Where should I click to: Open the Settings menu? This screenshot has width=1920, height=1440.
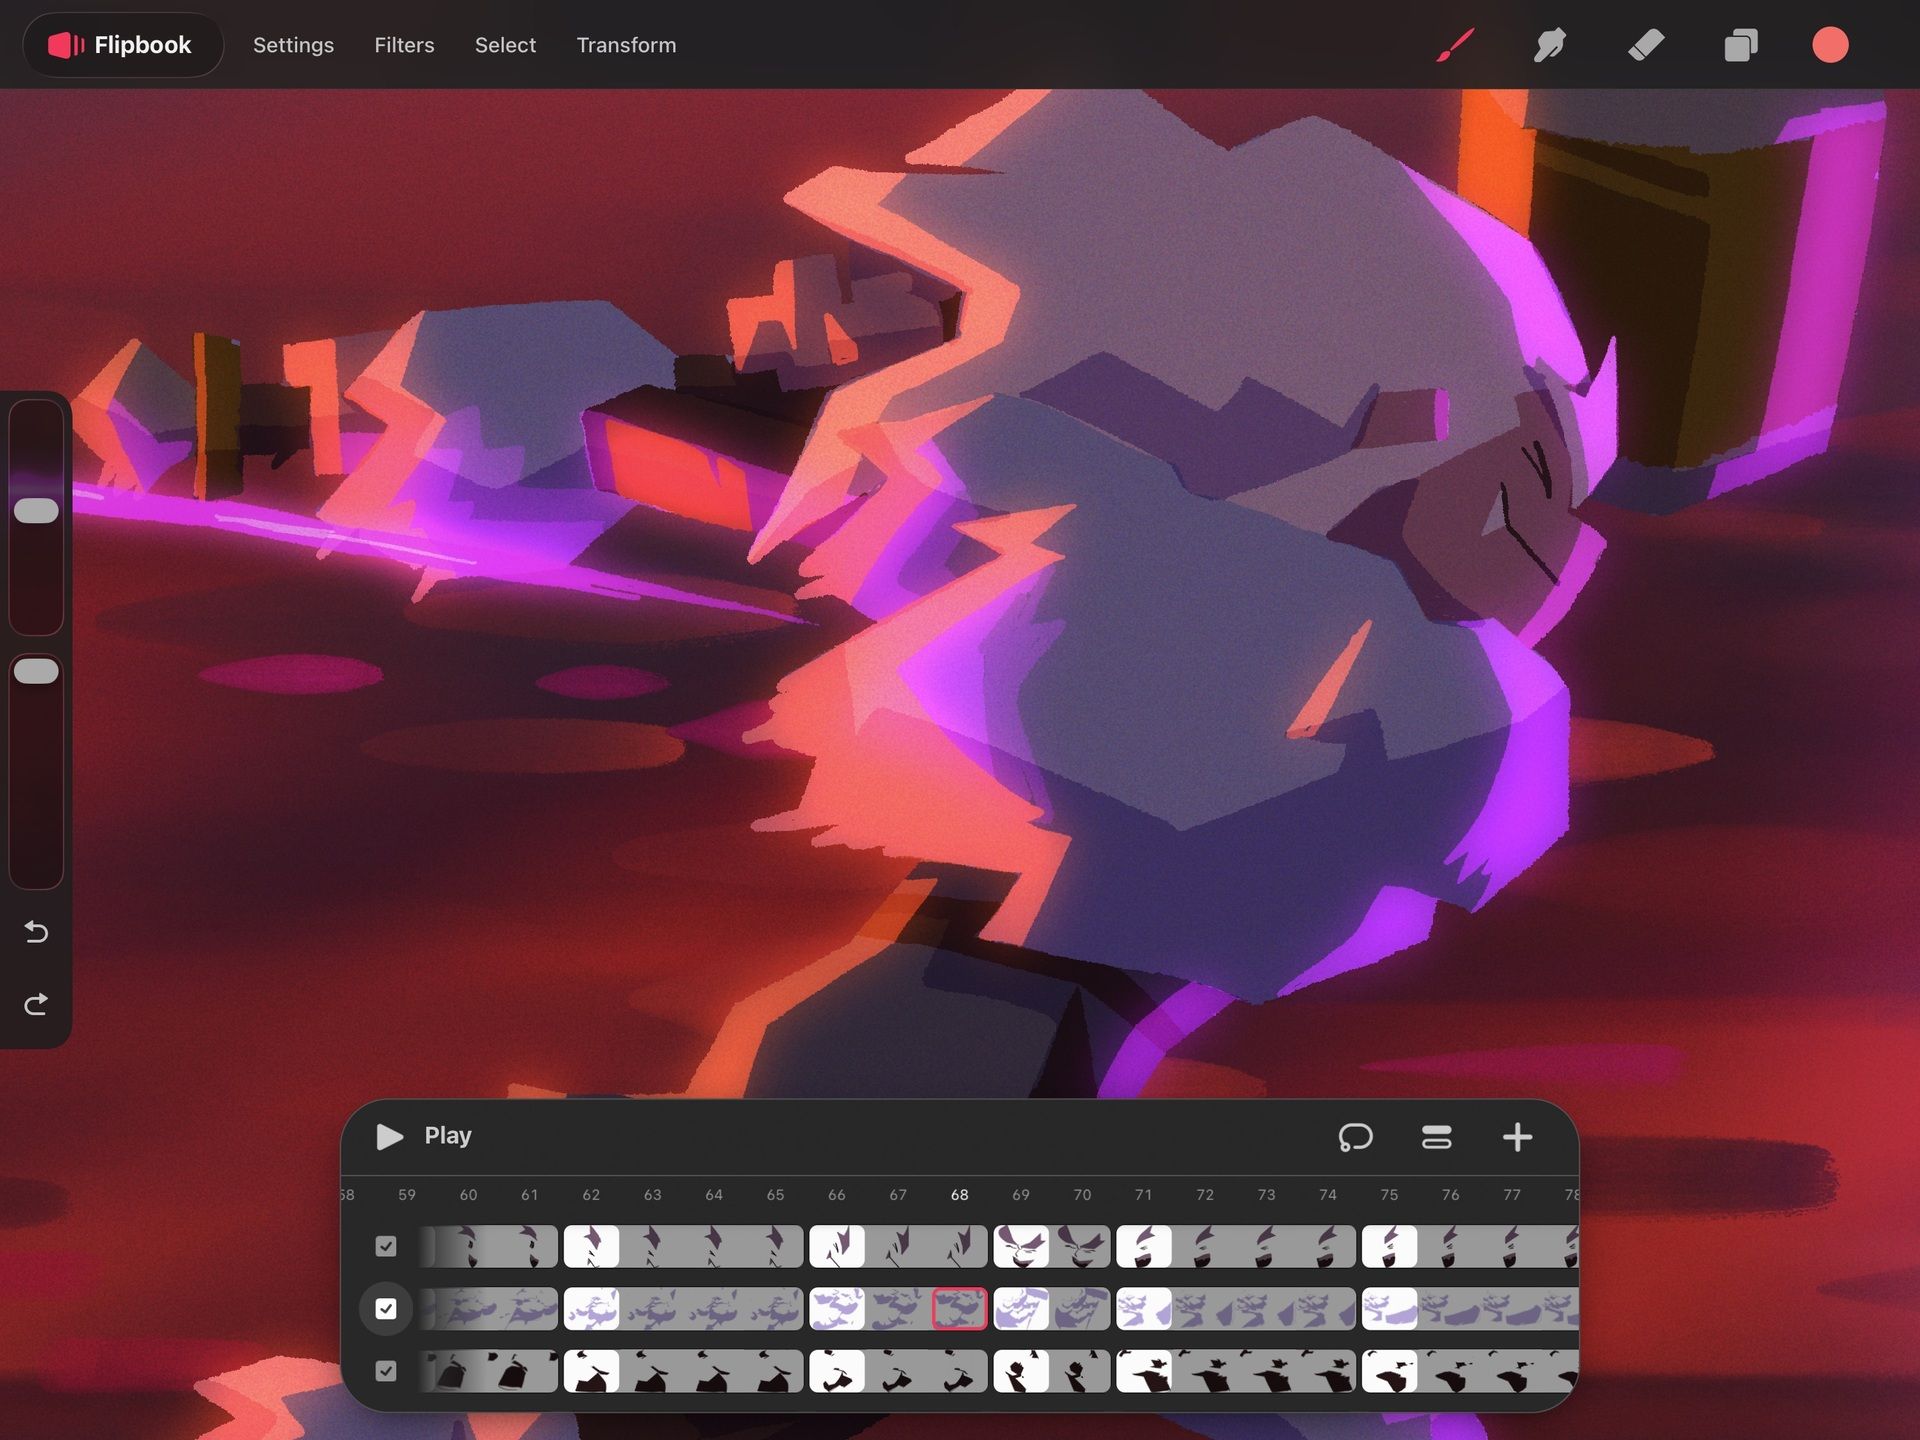pos(293,45)
